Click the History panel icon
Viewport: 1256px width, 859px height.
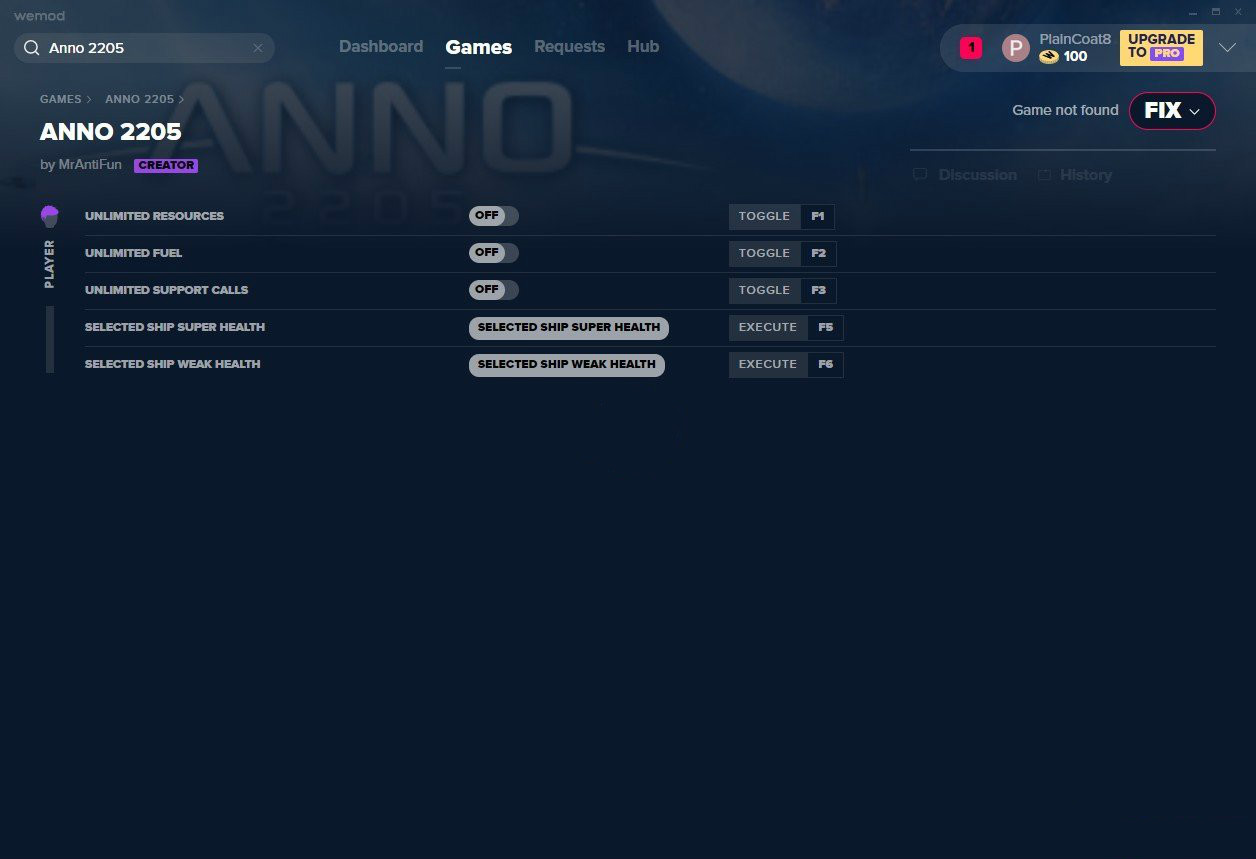click(x=1044, y=175)
